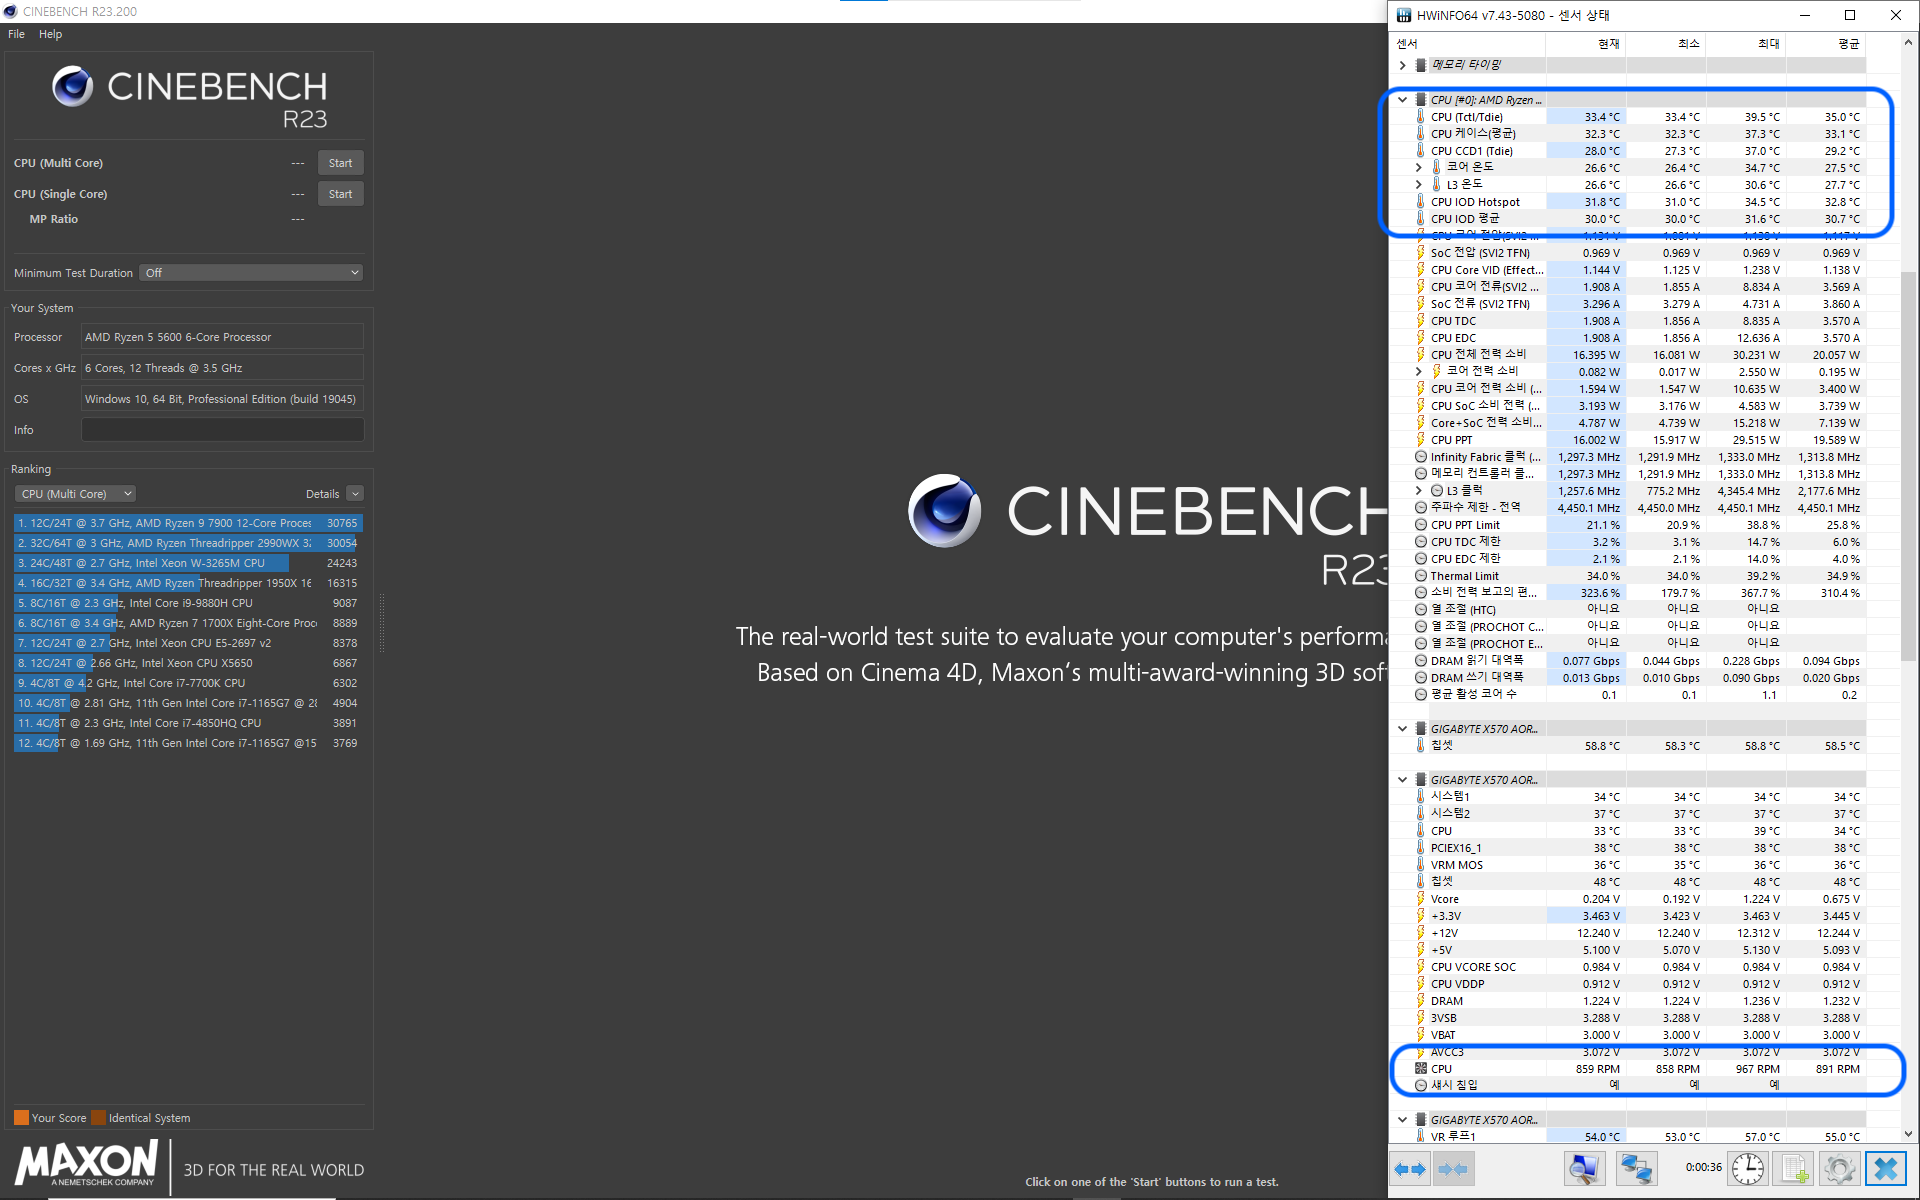The image size is (1920, 1200).
Task: Reset the elapsed timer clock icon
Action: (x=1748, y=1169)
